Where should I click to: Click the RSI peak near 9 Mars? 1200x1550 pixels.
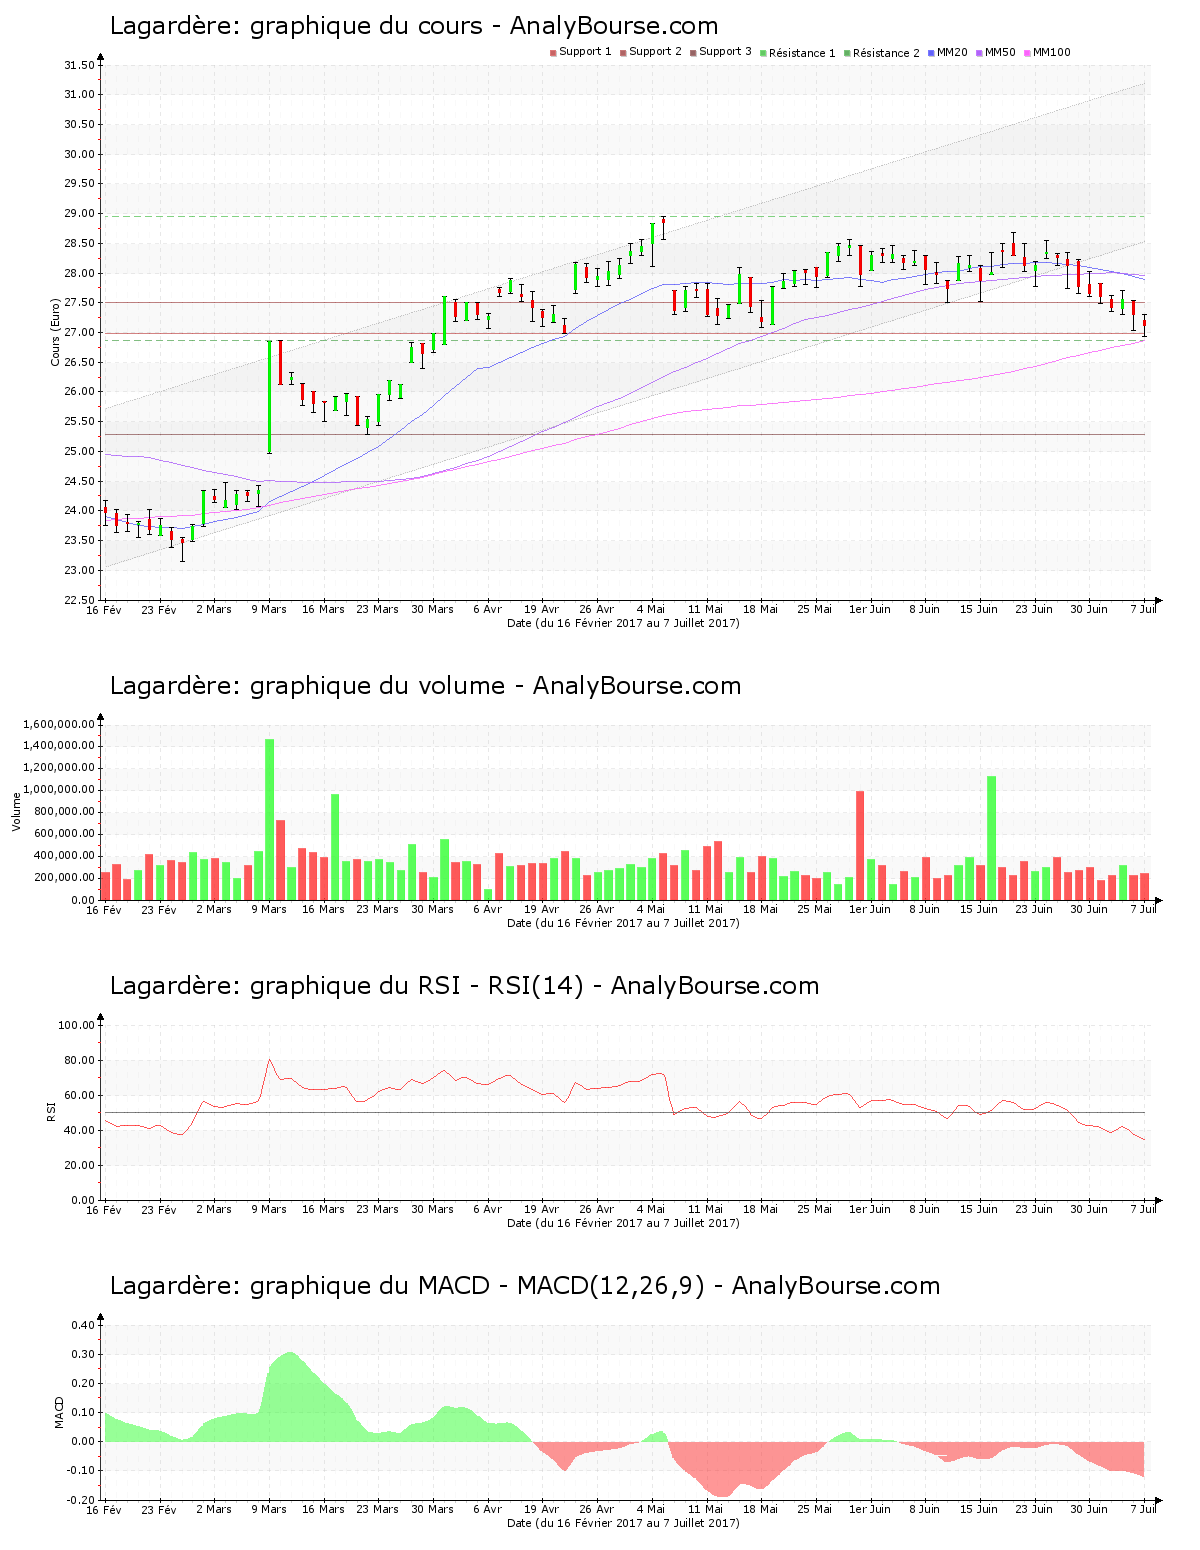pos(269,1060)
